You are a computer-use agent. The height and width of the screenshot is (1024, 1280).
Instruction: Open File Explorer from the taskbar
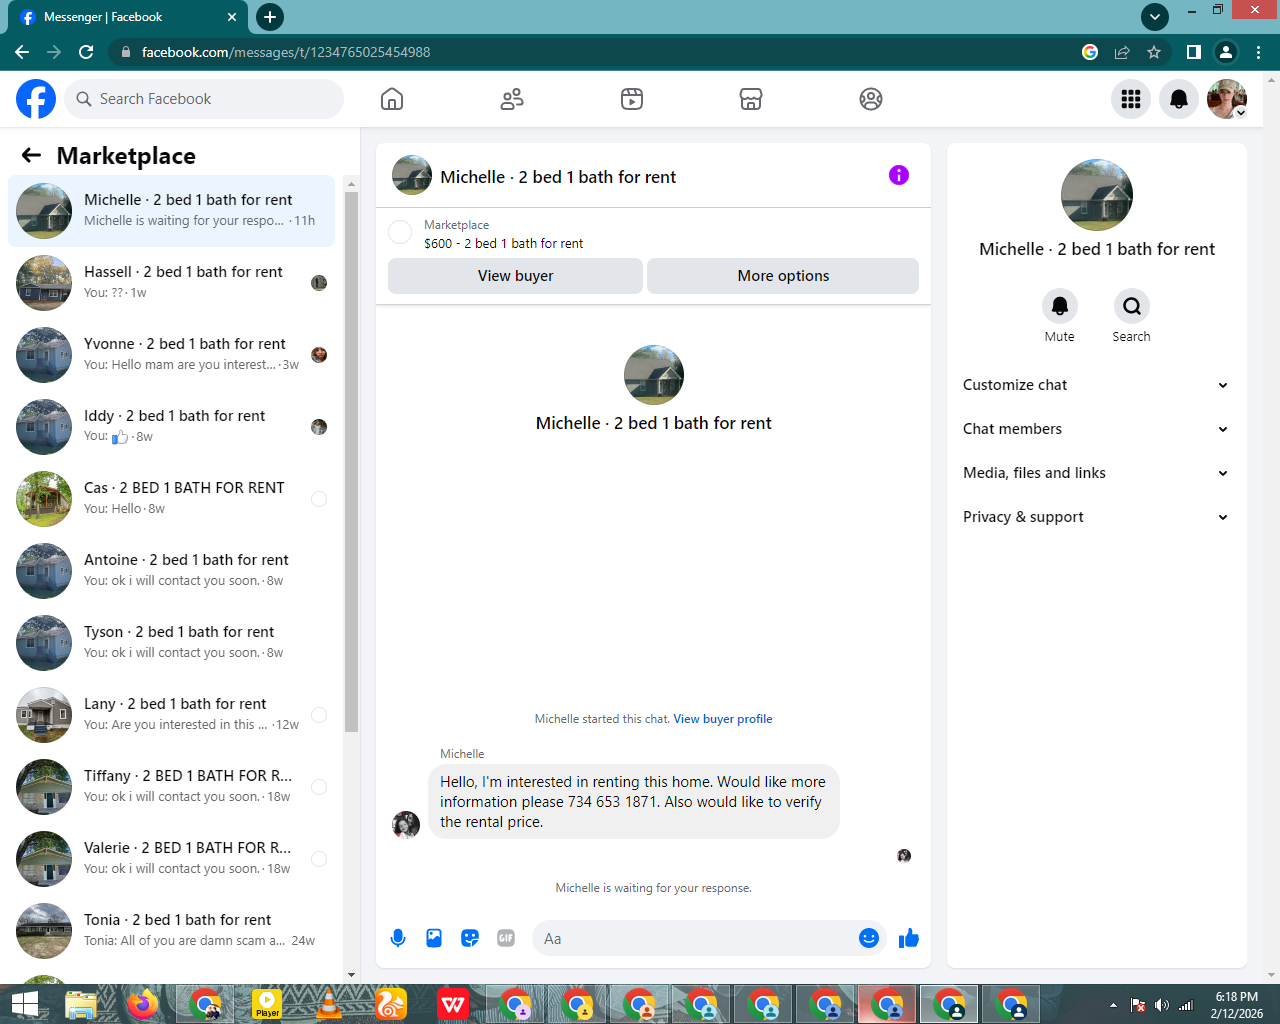[x=81, y=1004]
